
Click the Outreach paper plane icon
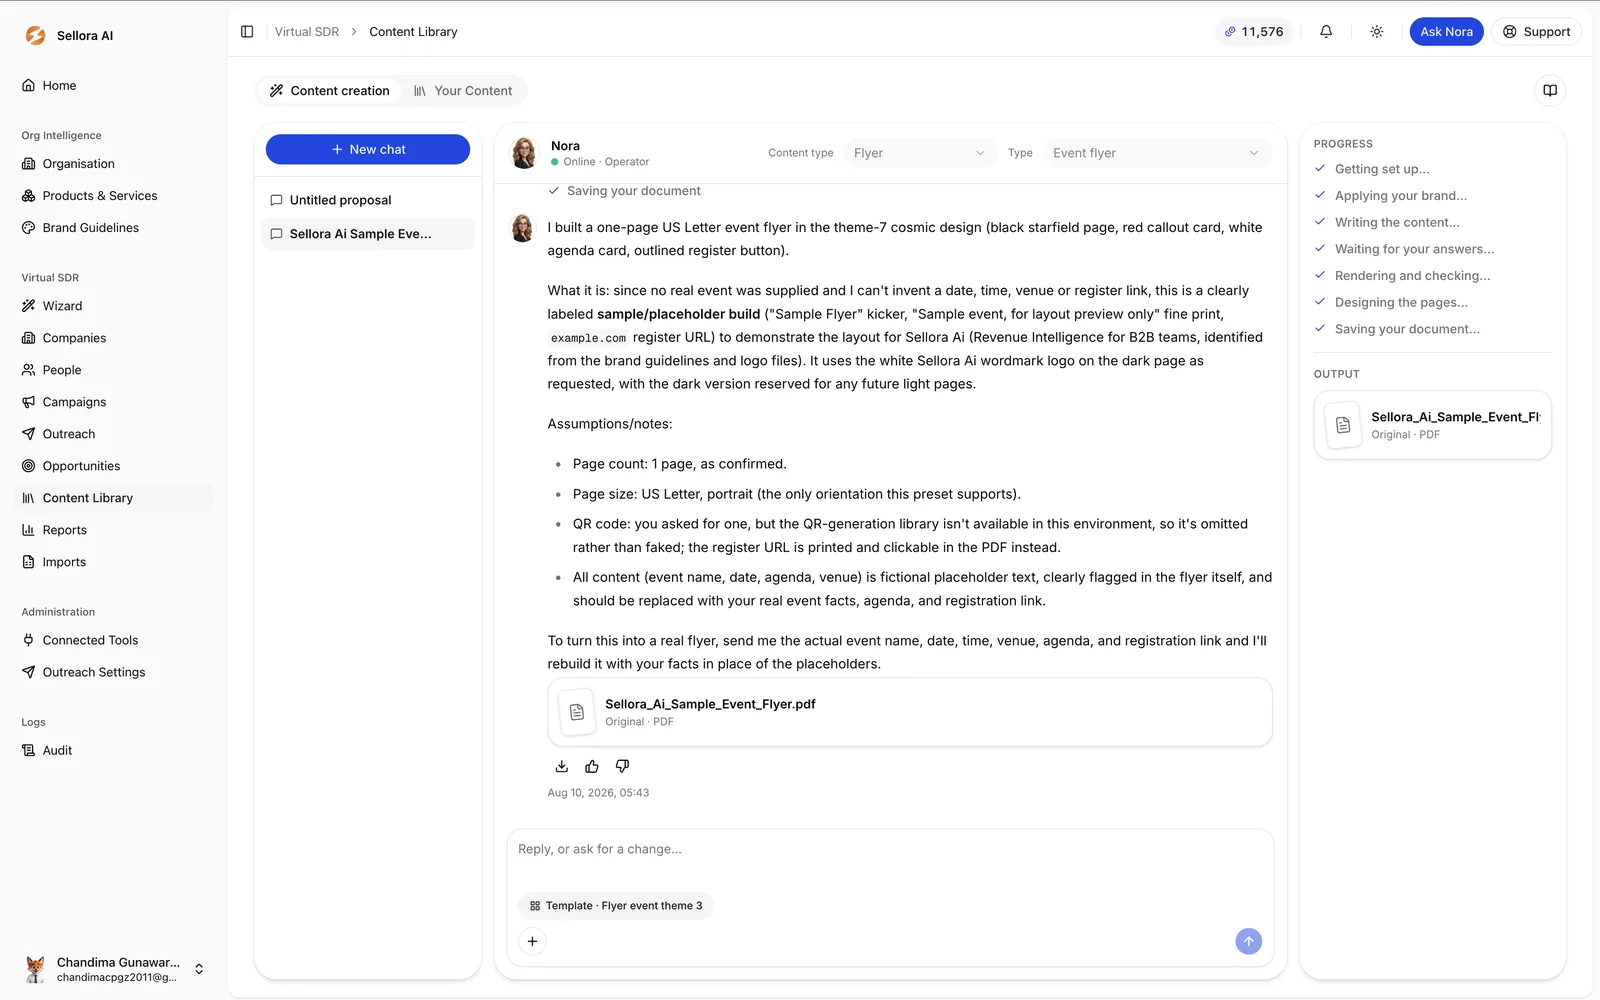pos(29,434)
